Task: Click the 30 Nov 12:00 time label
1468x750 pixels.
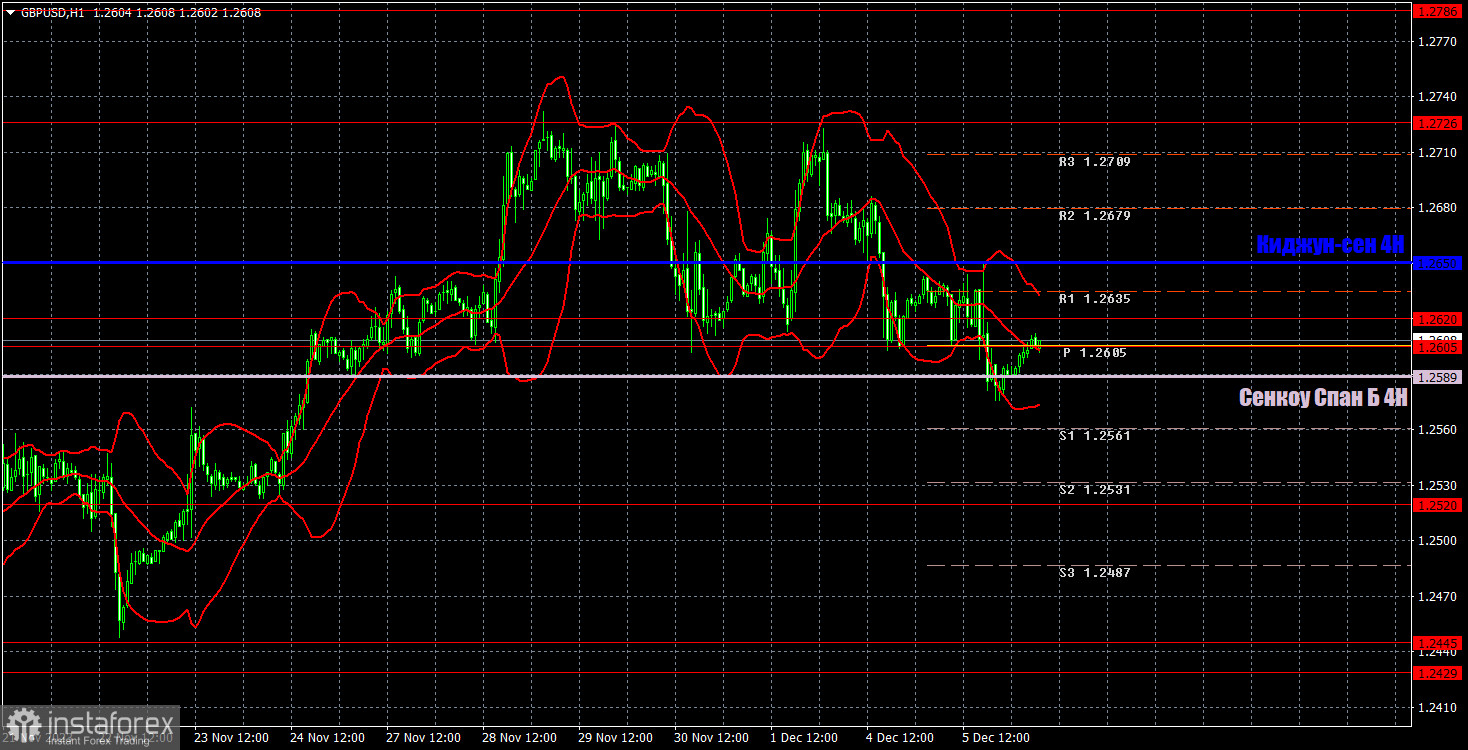Action: 713,738
